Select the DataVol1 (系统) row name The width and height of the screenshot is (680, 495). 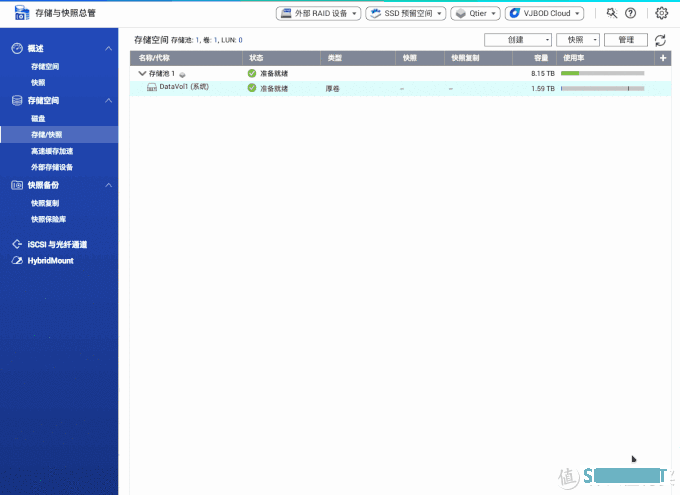pyautogui.click(x=184, y=87)
